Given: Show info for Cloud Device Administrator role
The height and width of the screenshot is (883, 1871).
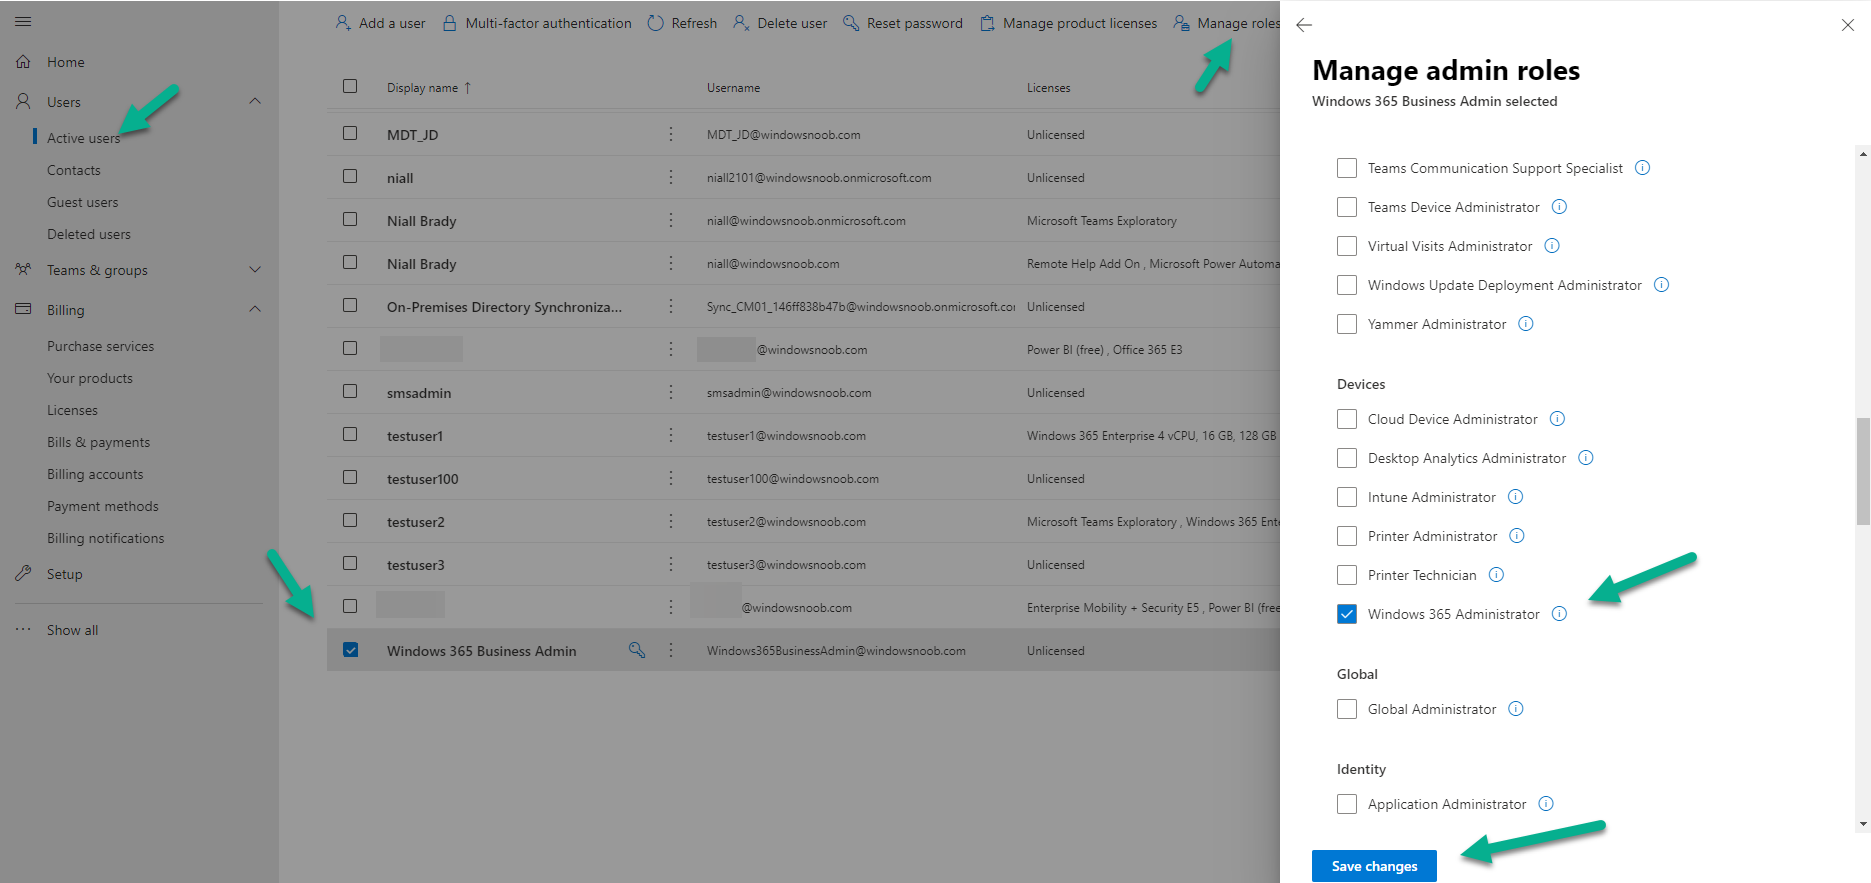Looking at the screenshot, I should click(1557, 418).
